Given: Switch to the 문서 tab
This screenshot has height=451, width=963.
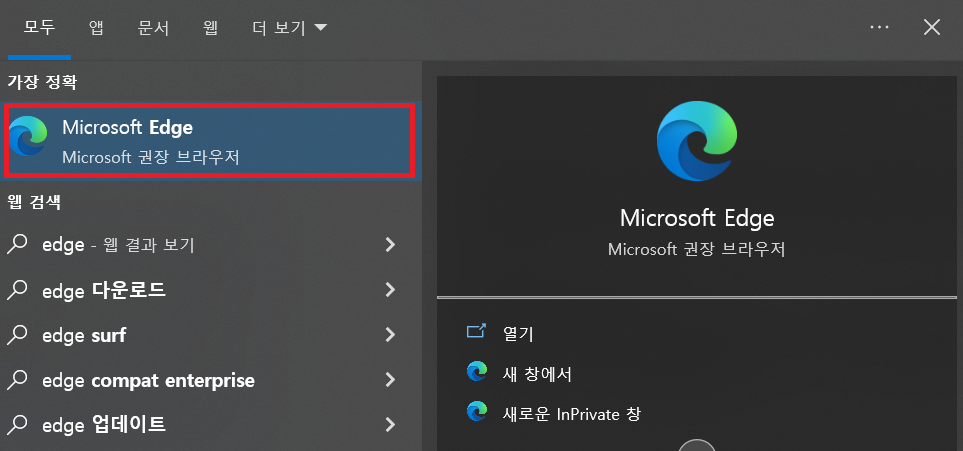Looking at the screenshot, I should pyautogui.click(x=154, y=28).
